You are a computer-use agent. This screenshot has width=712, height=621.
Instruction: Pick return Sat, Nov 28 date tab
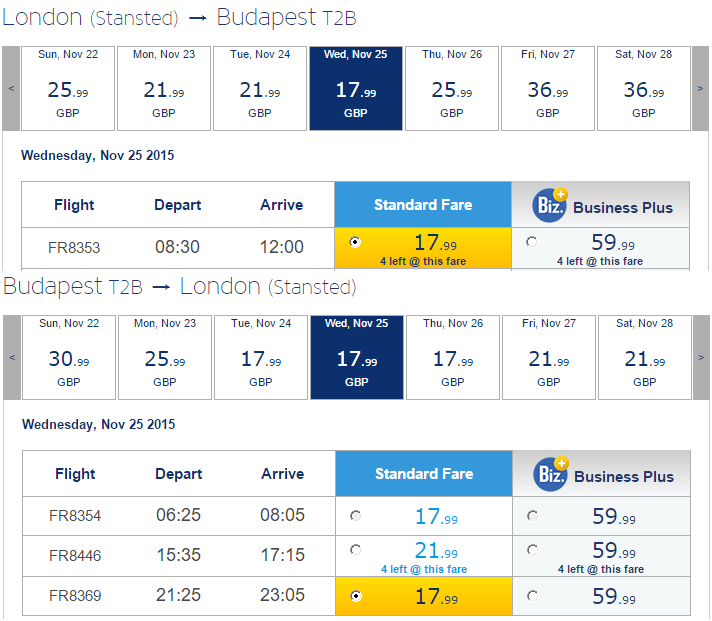click(x=645, y=357)
